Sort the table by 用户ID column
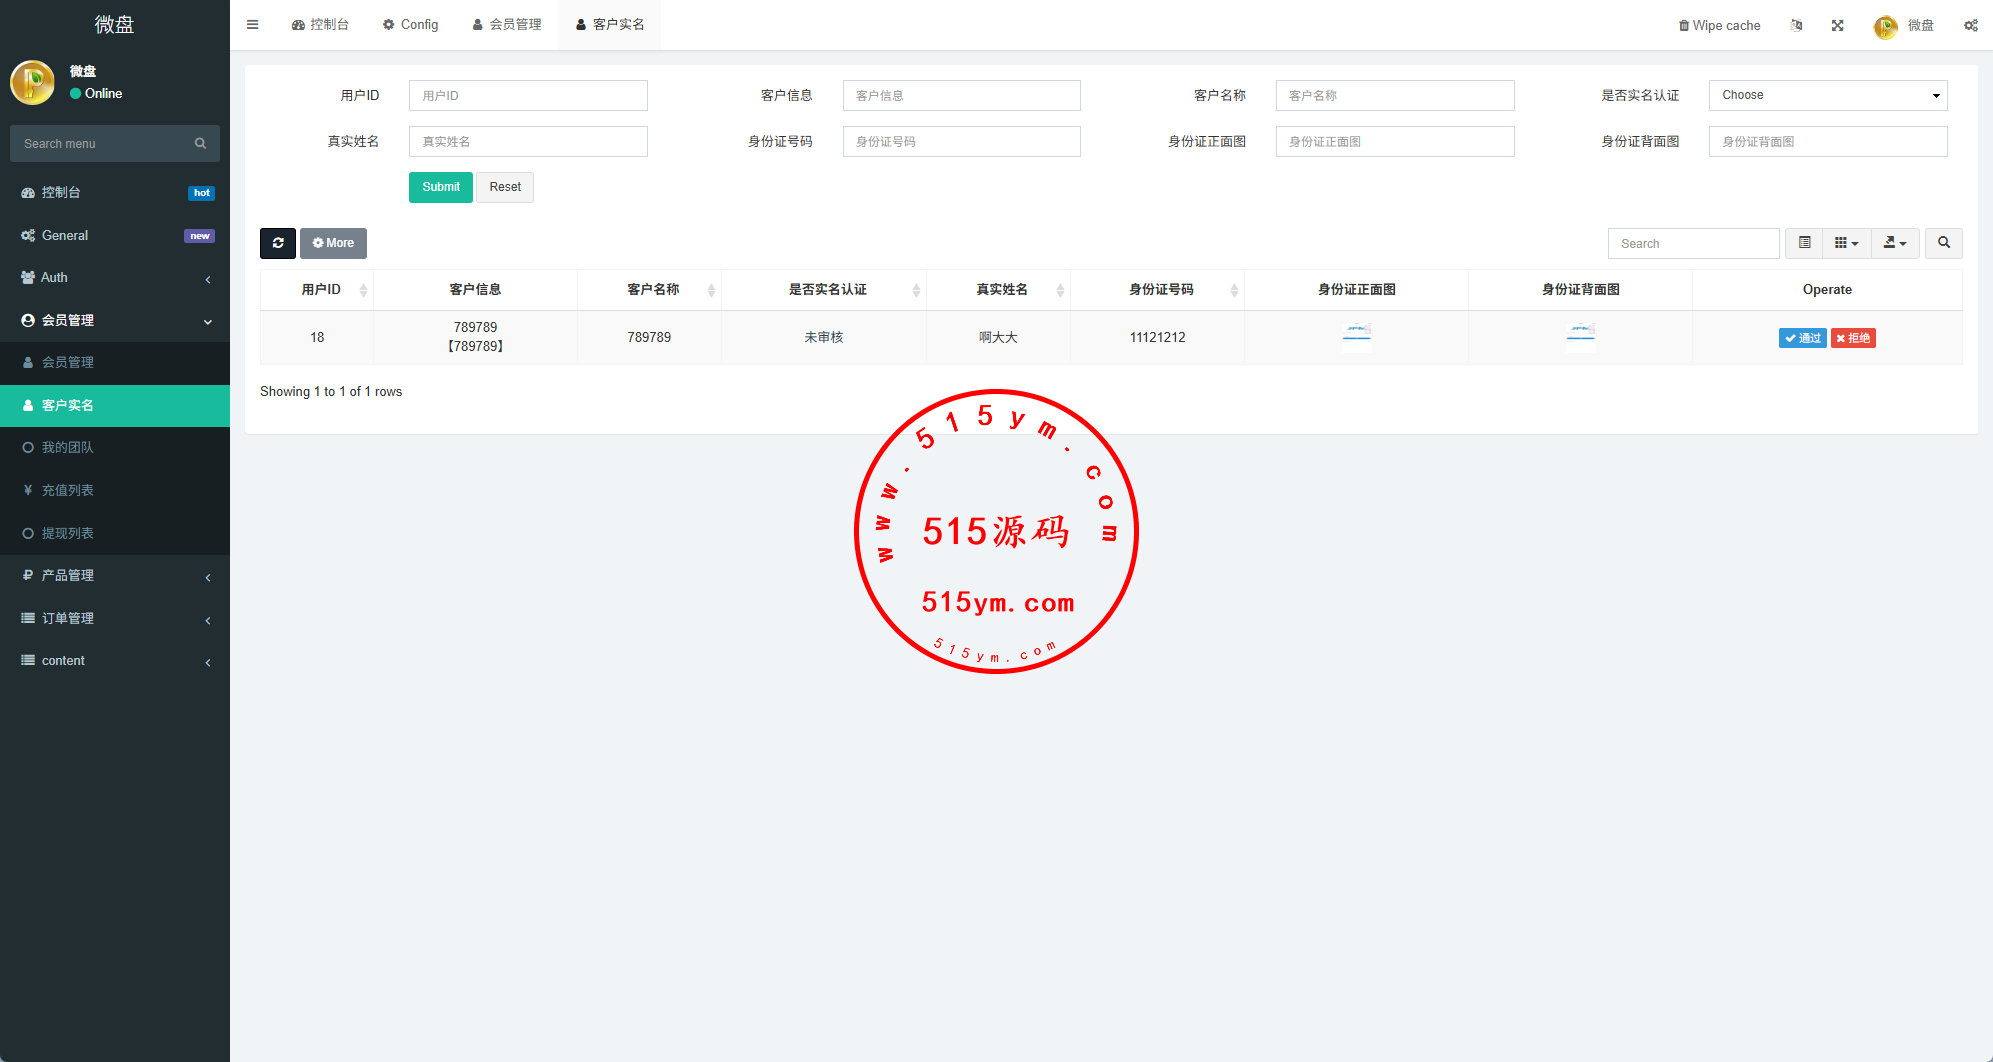Screen dimensions: 1993x1062 pyautogui.click(x=321, y=290)
